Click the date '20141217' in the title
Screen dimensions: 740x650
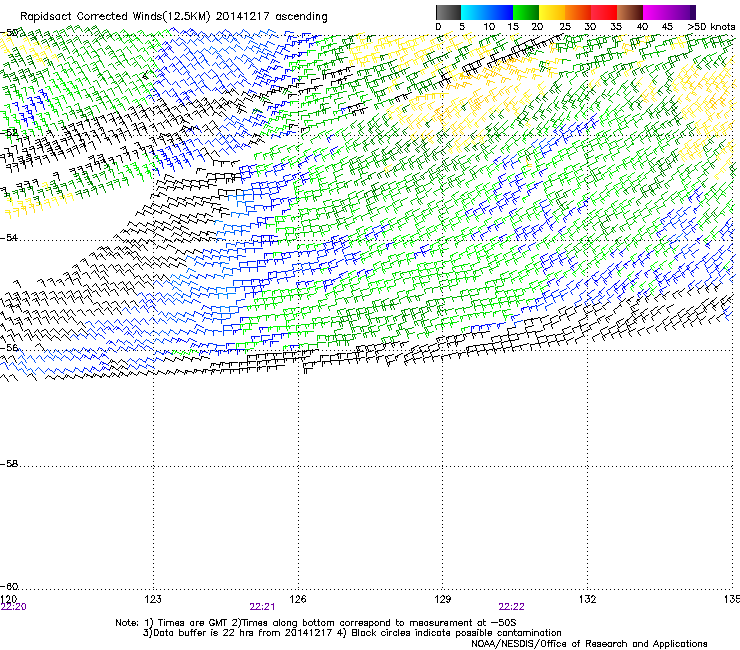pos(243,17)
